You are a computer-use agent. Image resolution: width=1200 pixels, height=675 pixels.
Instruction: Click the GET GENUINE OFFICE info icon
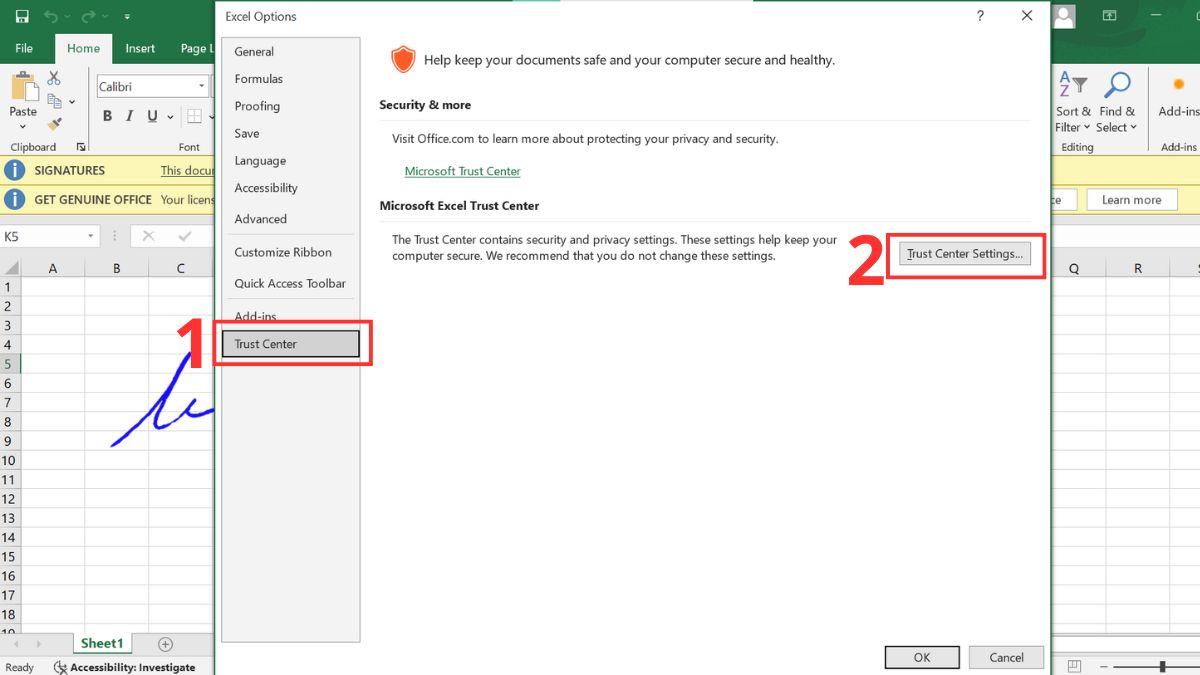pos(14,199)
